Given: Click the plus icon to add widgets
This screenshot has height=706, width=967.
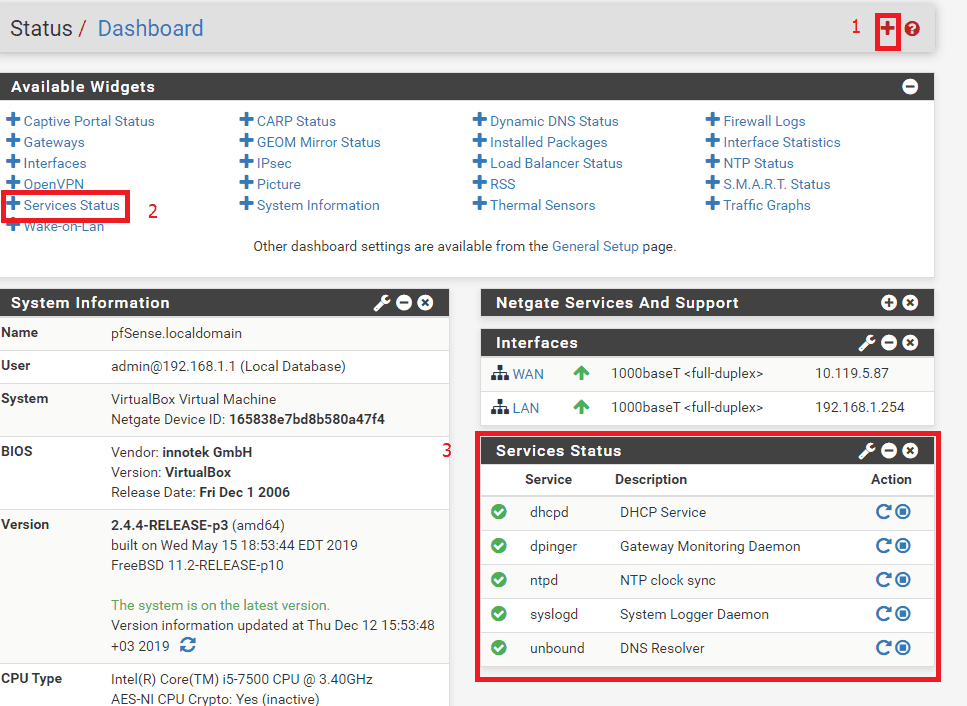Looking at the screenshot, I should coord(887,29).
